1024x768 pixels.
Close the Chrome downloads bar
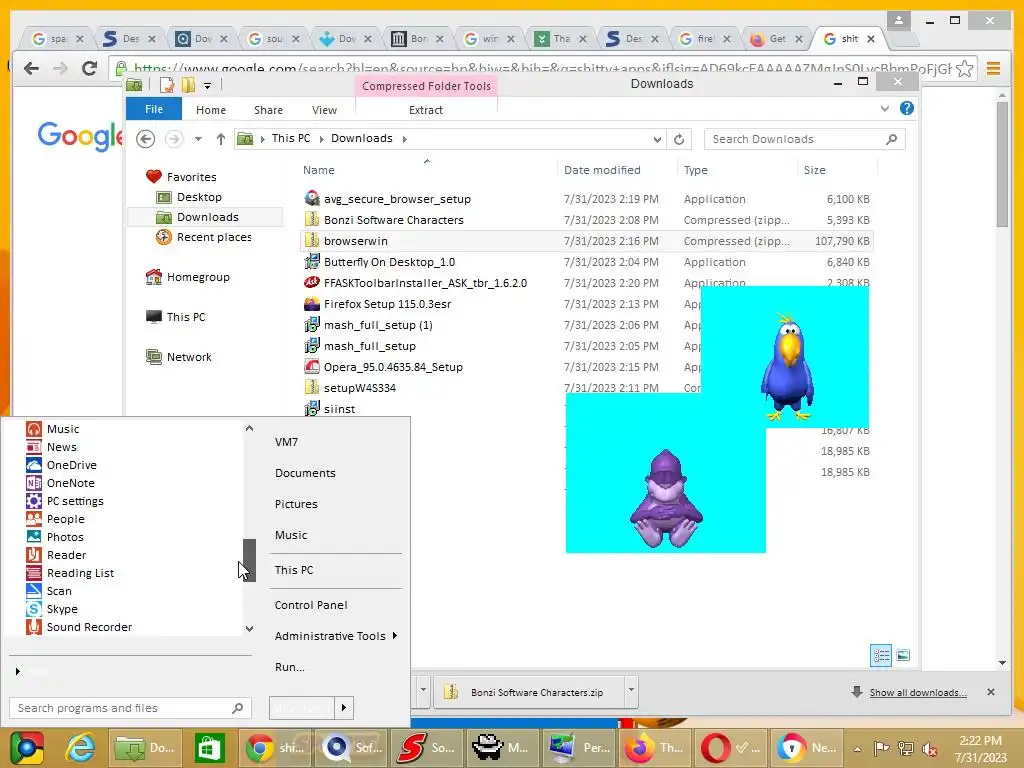click(991, 692)
